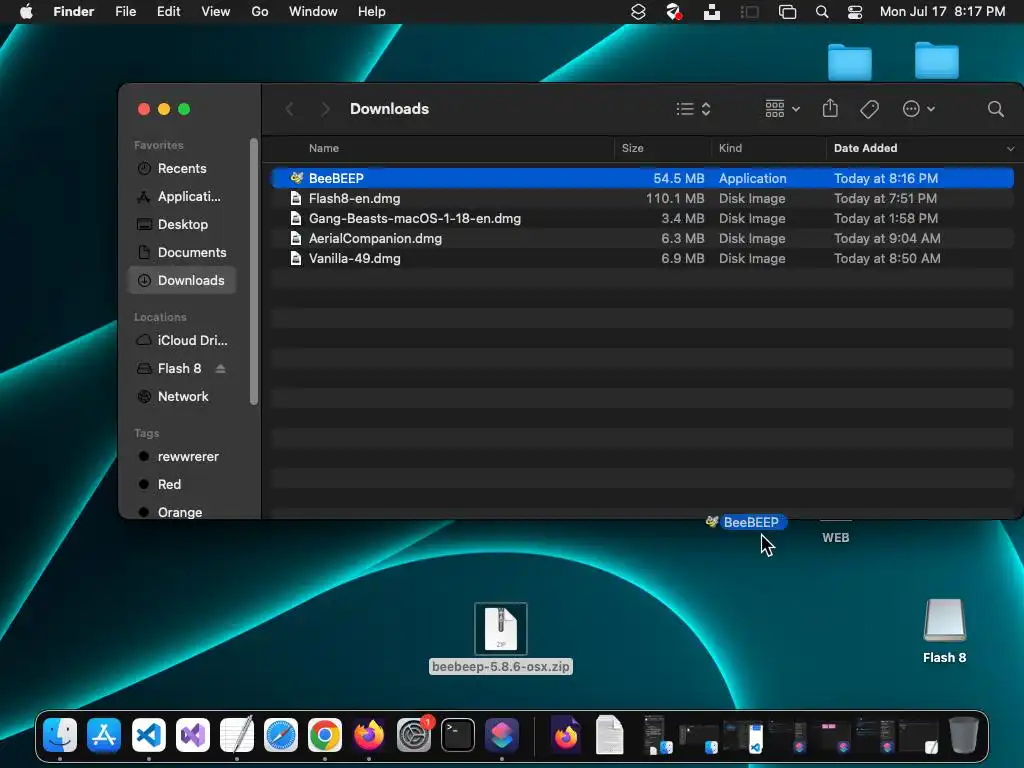Click the Finder back navigation arrow

coord(290,109)
